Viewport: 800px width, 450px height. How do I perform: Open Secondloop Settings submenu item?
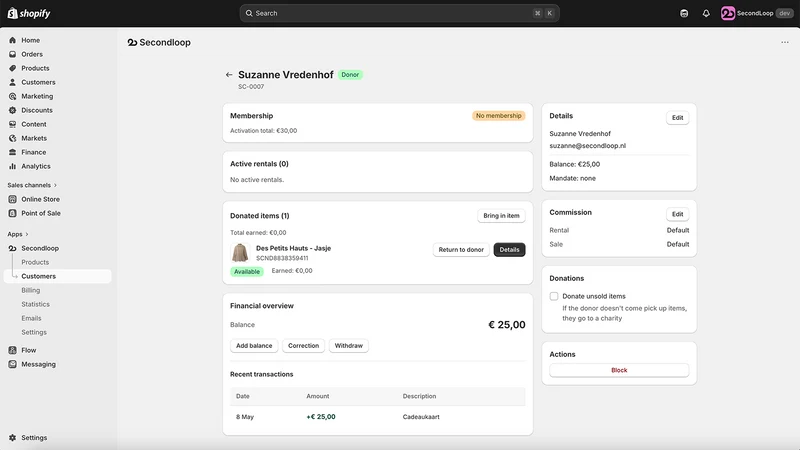click(34, 332)
